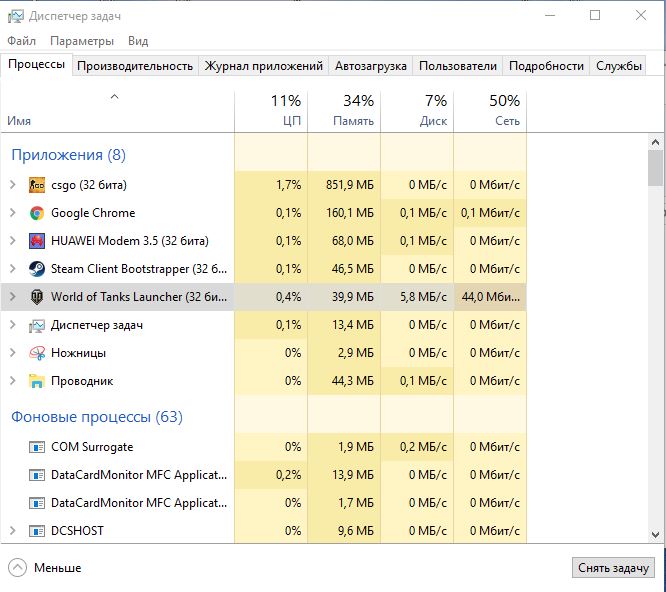The image size is (666, 592).
Task: Click the Проводник folder icon
Action: point(37,381)
